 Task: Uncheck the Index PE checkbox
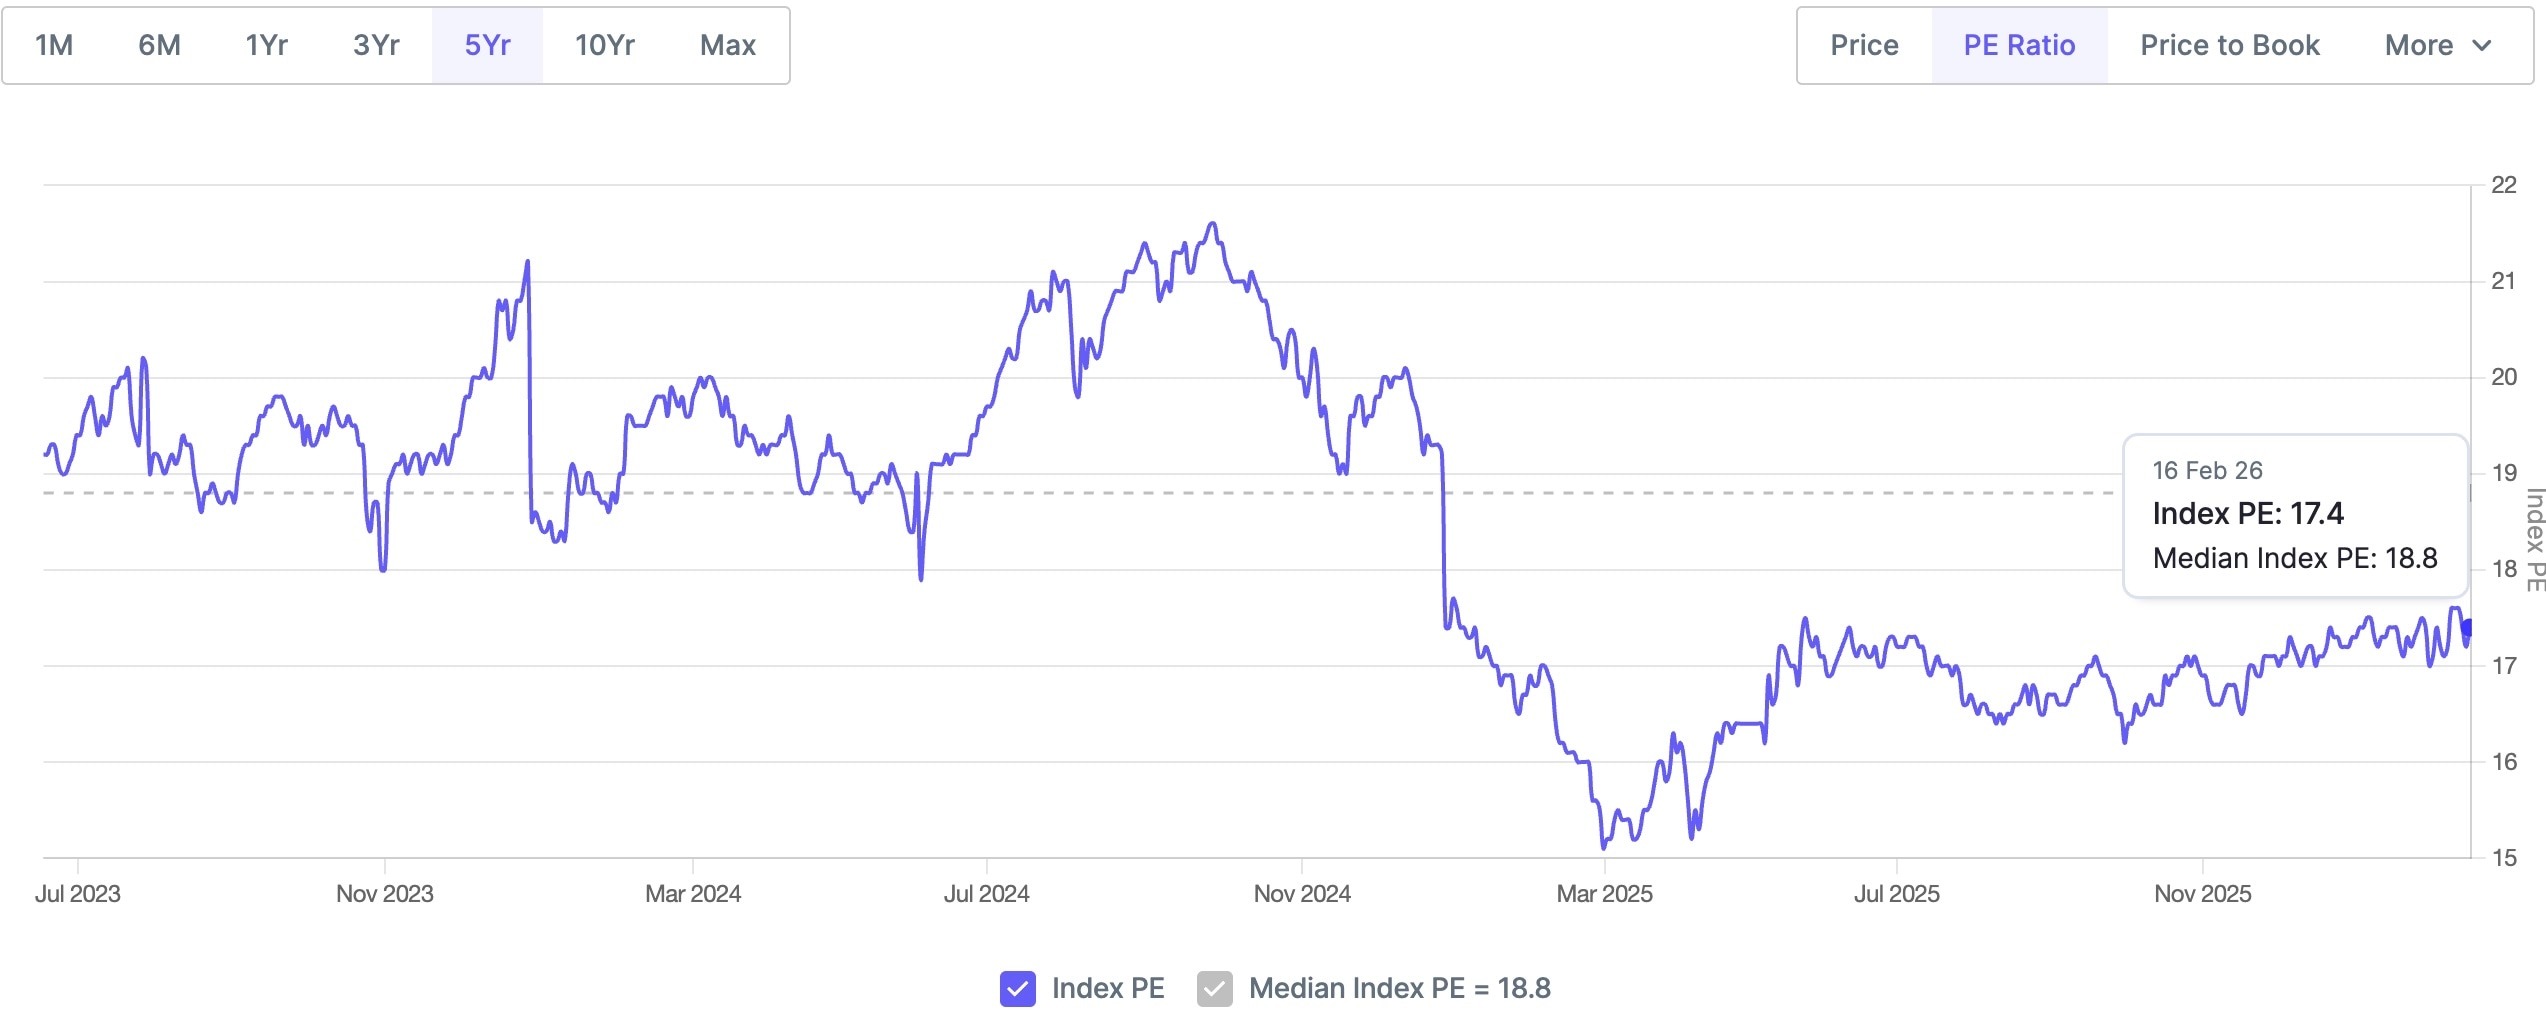pos(1017,989)
